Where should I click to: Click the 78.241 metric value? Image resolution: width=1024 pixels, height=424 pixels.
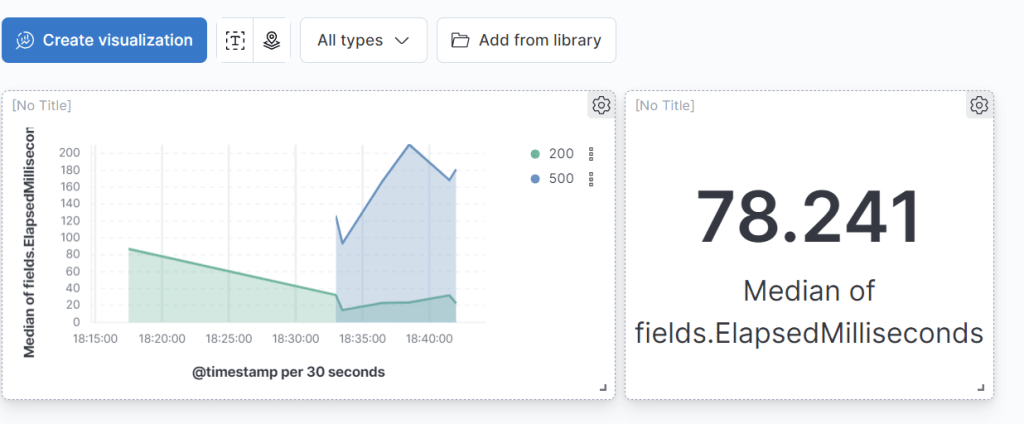click(808, 217)
